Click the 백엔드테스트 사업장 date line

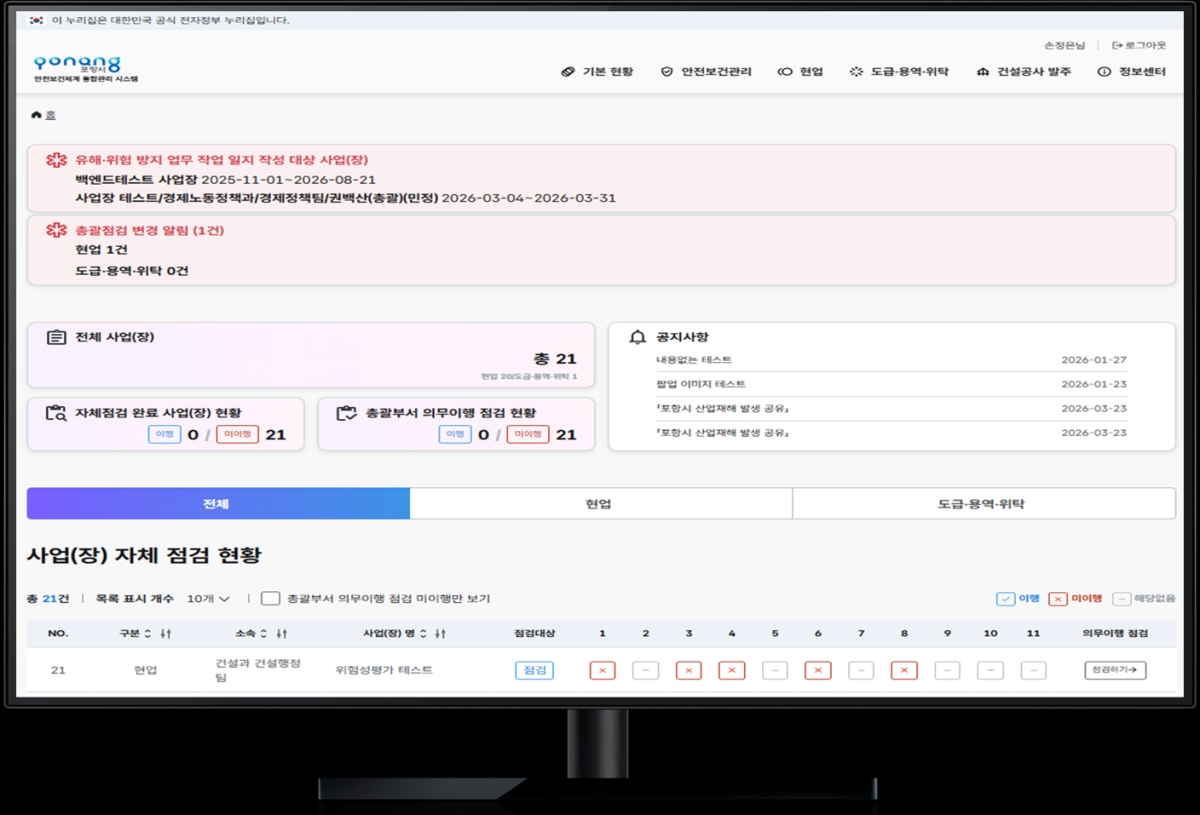225,179
